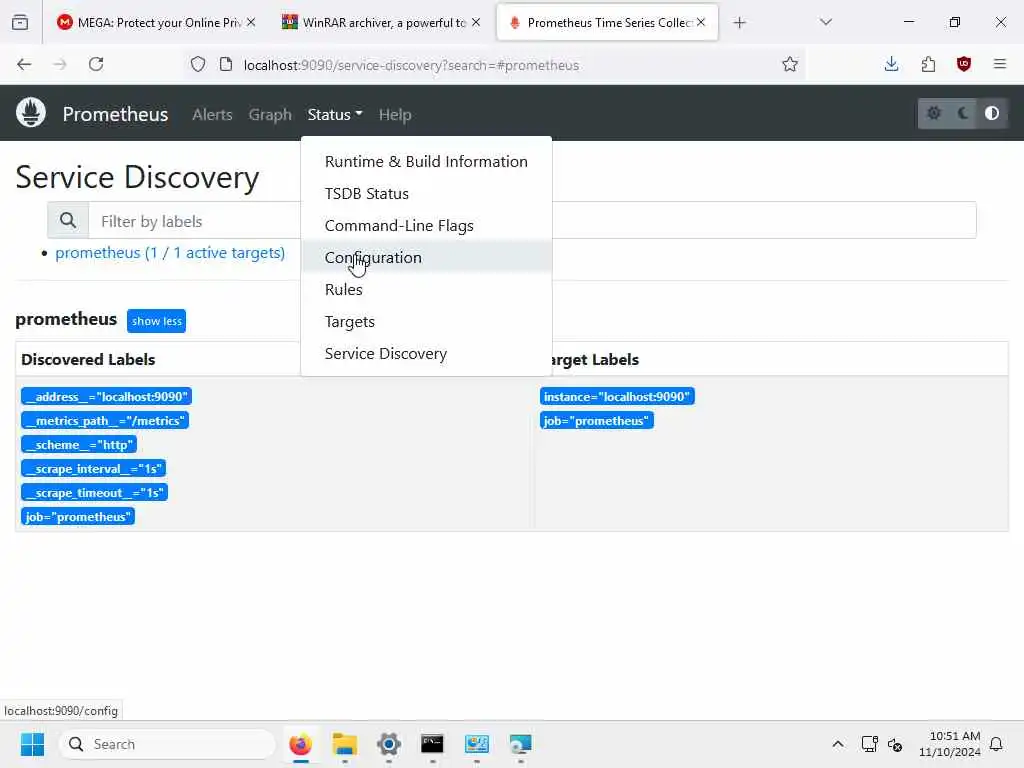1024x768 pixels.
Task: Click __metrics_path__="/metrics" label
Action: pos(105,421)
